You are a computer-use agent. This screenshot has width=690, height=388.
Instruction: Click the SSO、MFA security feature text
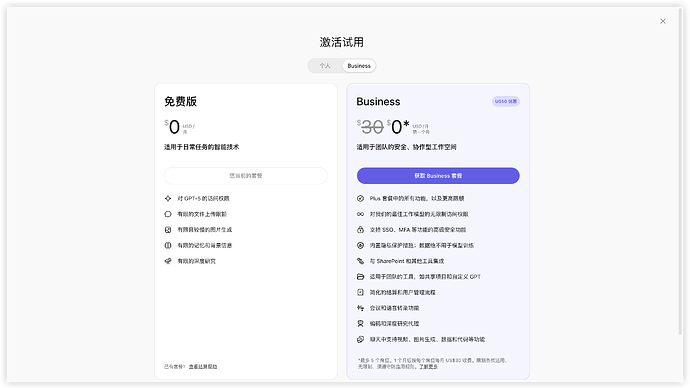point(418,230)
